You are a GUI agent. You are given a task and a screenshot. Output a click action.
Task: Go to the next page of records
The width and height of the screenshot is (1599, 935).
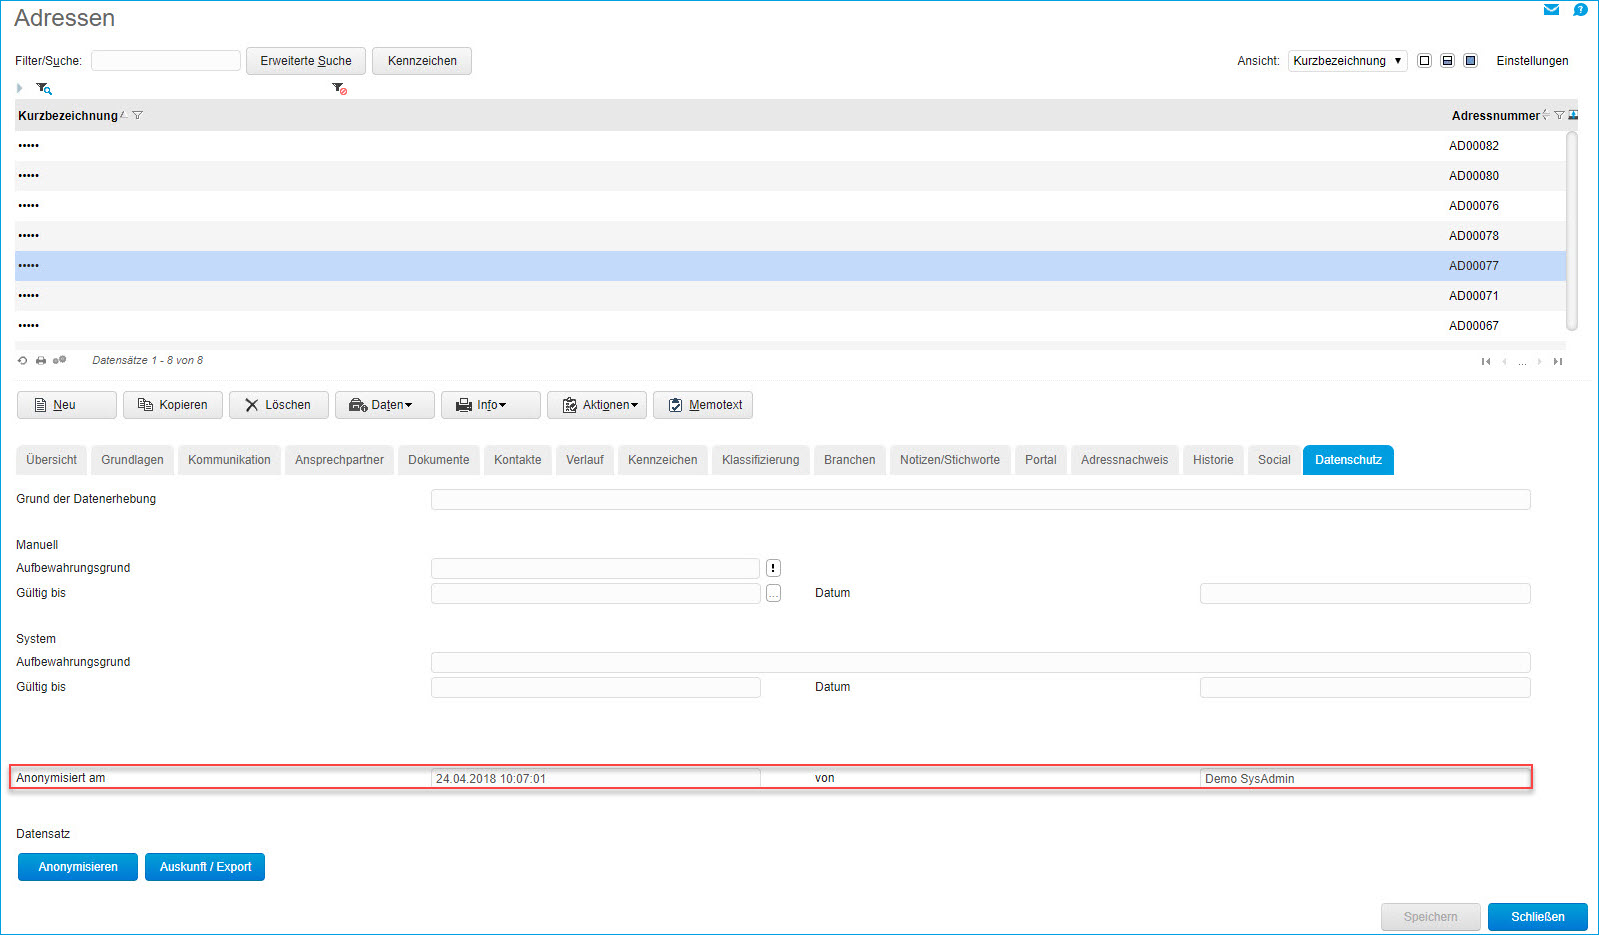click(x=1539, y=362)
